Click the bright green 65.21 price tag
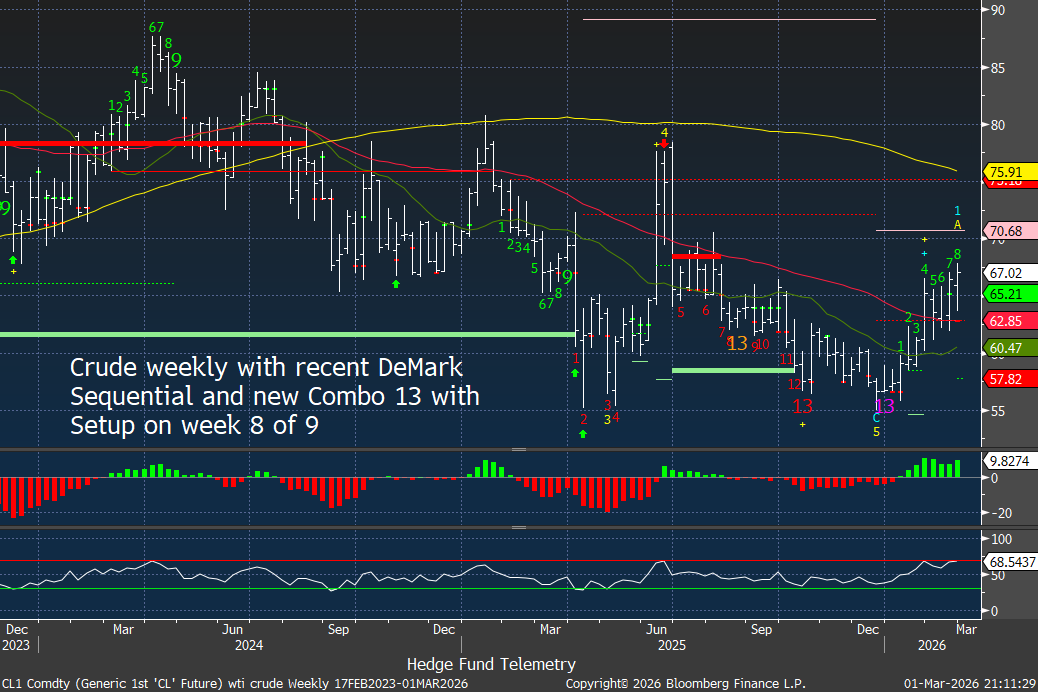 pos(1003,294)
